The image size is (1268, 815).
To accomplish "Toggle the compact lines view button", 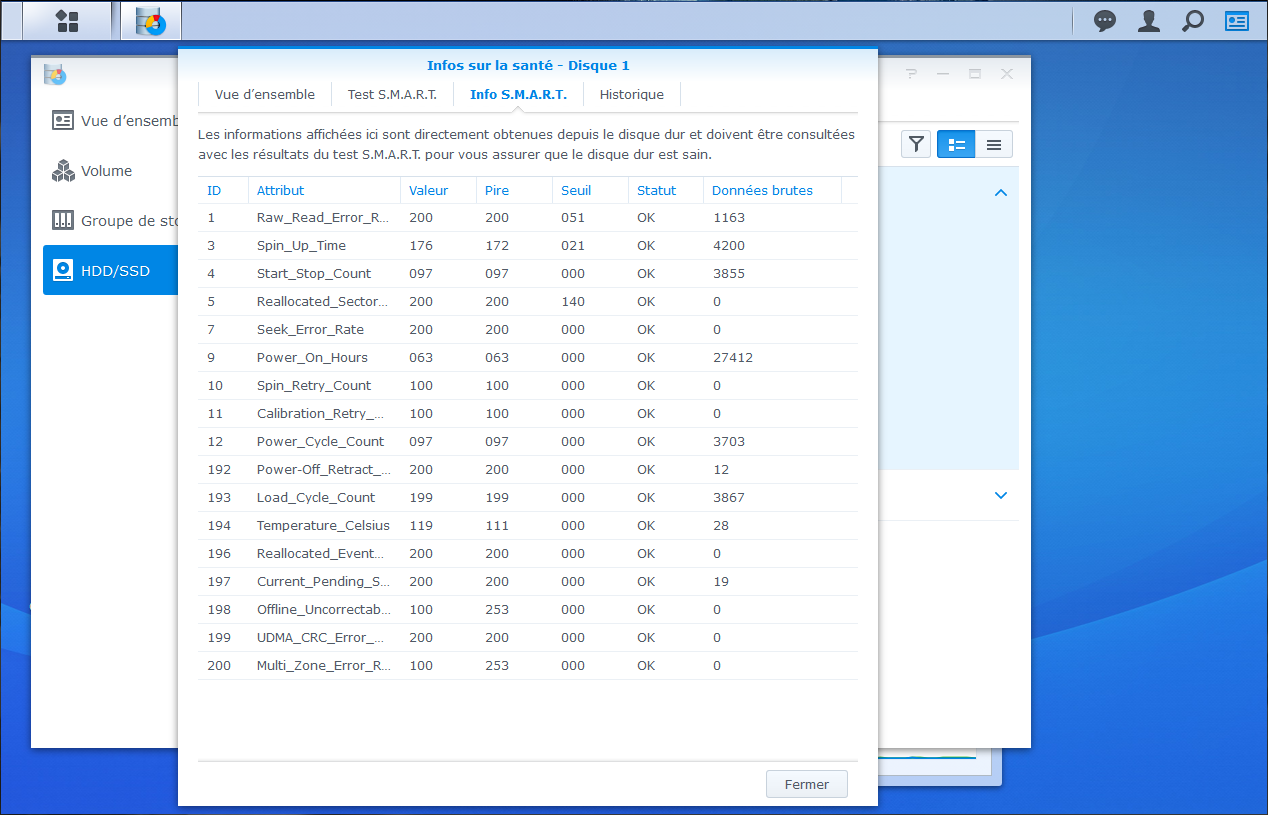I will 993,145.
